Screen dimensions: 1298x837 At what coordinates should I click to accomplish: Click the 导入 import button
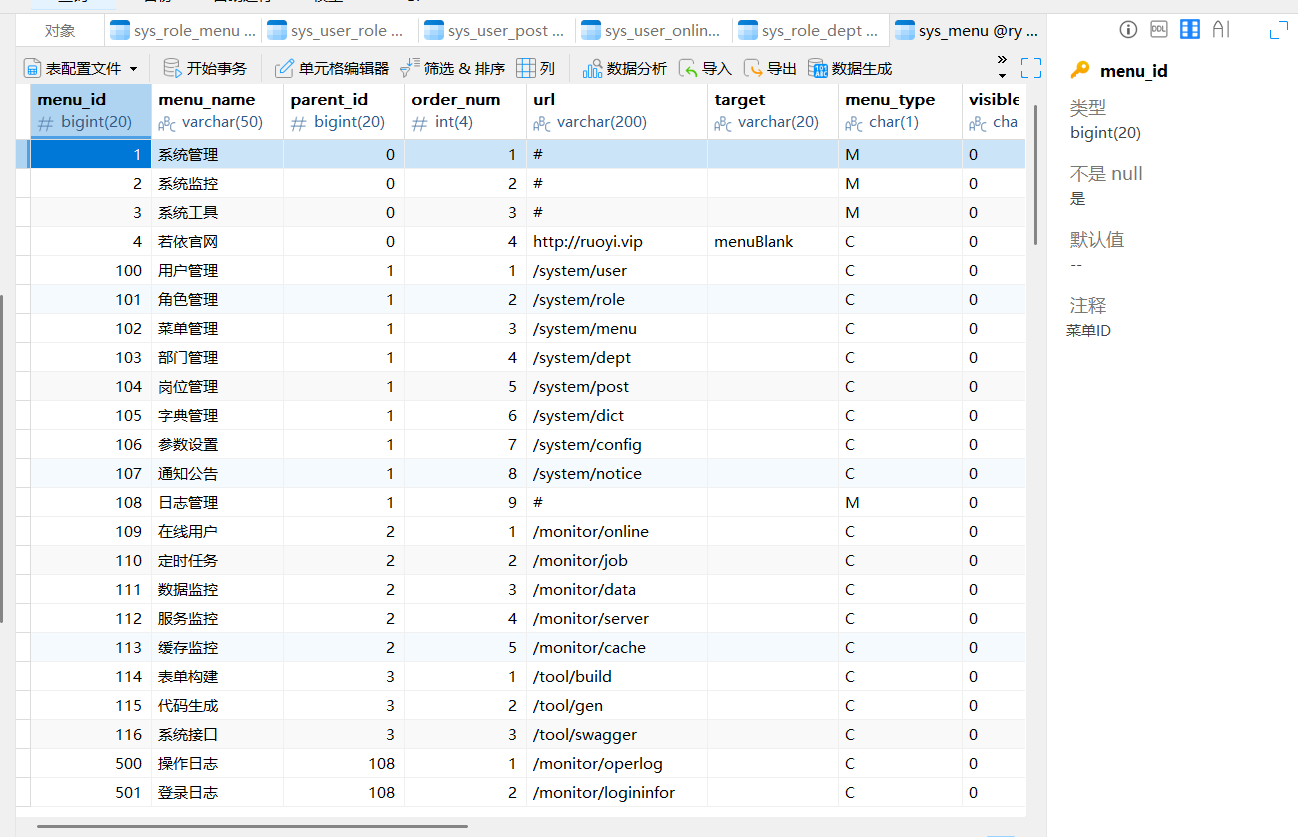click(x=705, y=69)
